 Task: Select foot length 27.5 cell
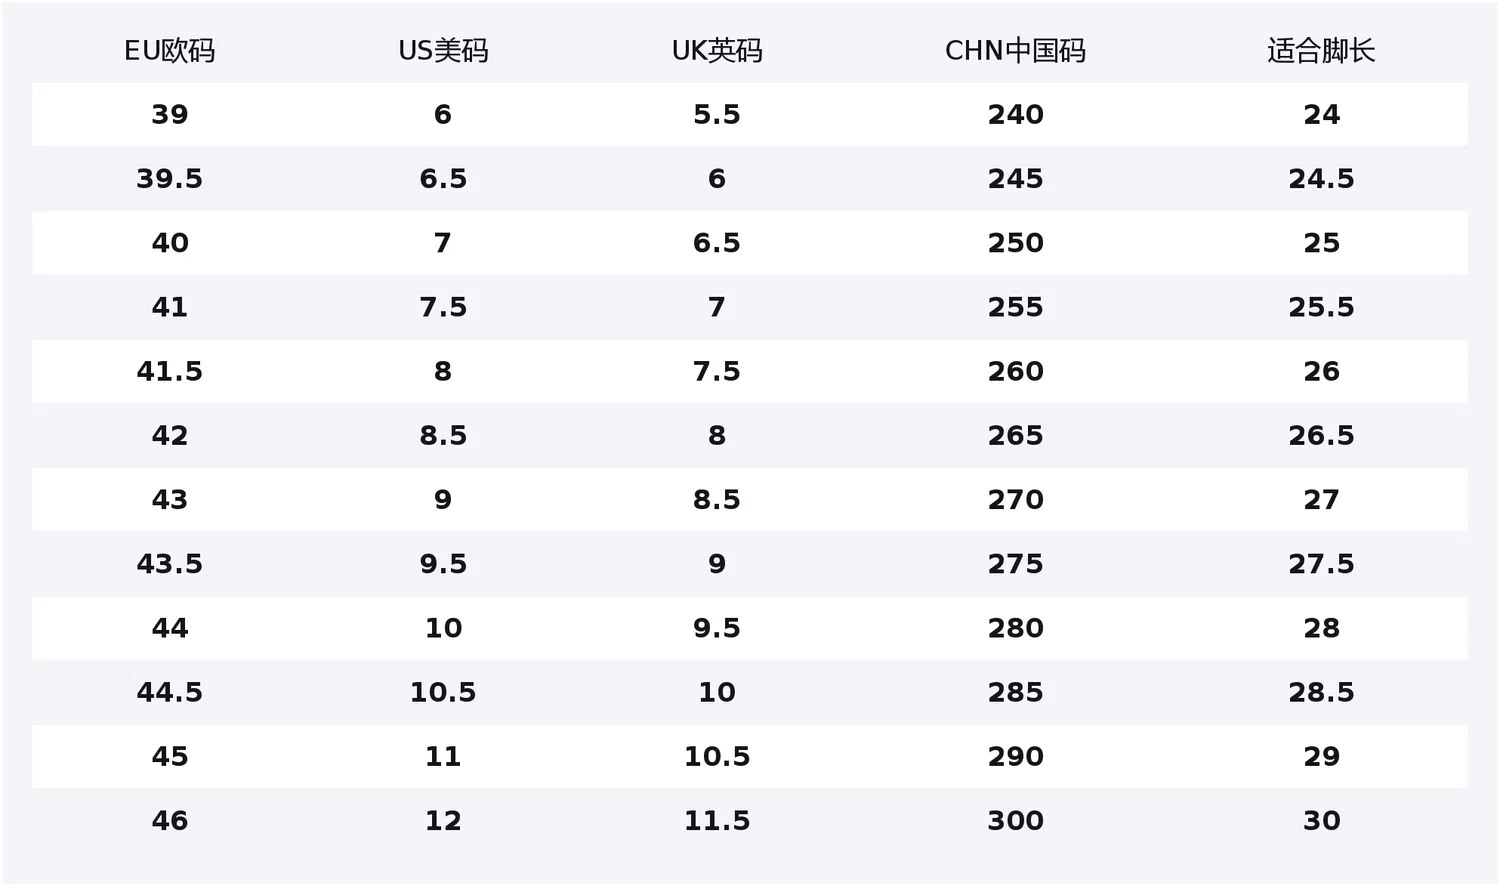coord(1321,563)
